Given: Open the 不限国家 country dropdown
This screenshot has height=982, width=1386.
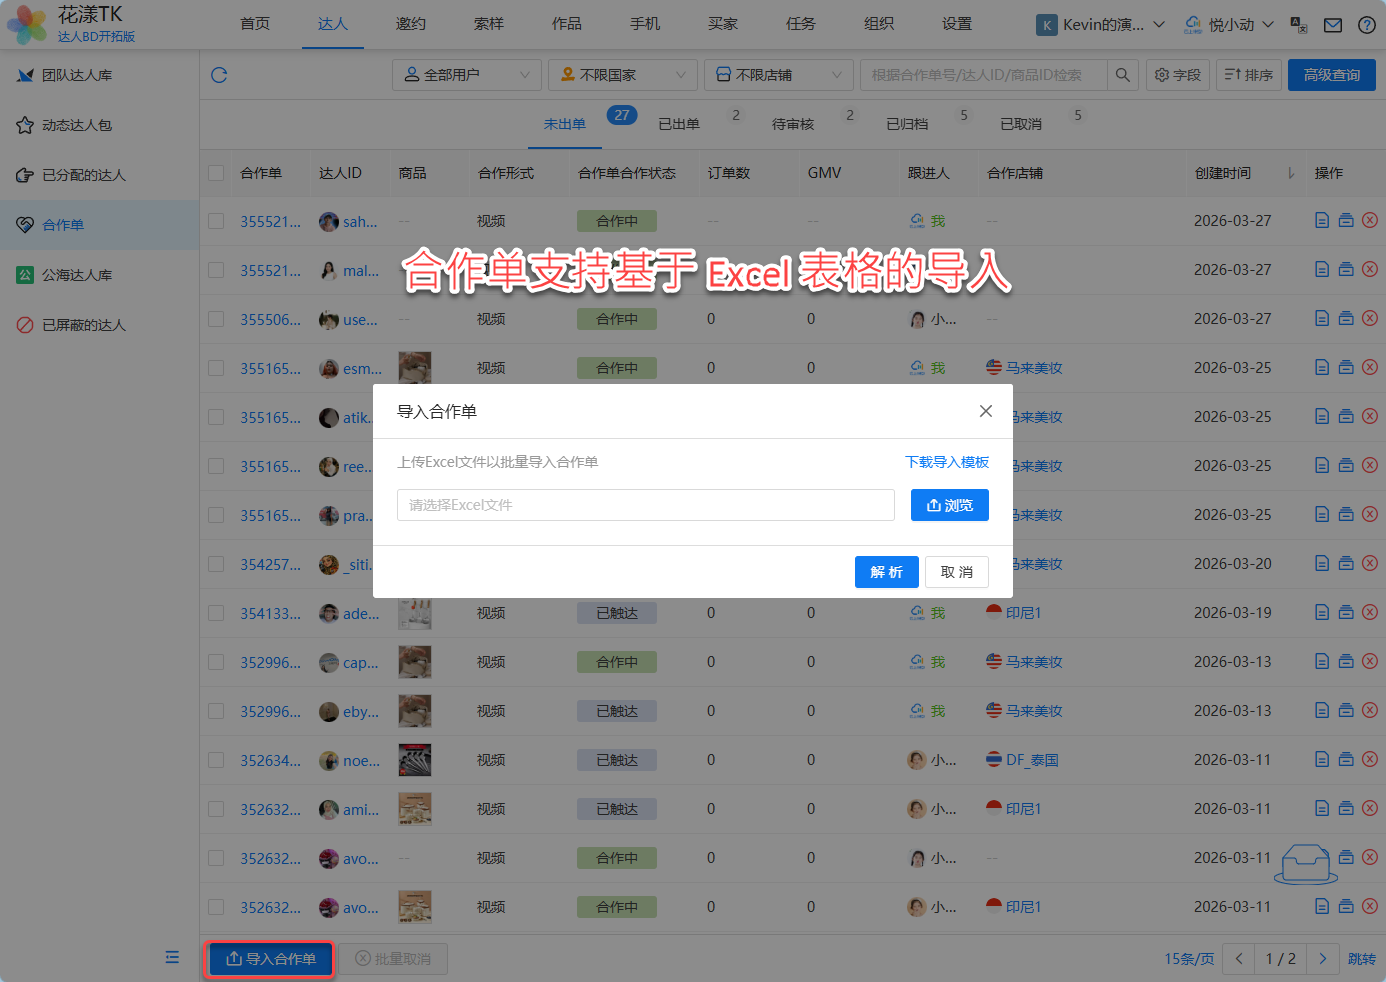Looking at the screenshot, I should click(622, 75).
